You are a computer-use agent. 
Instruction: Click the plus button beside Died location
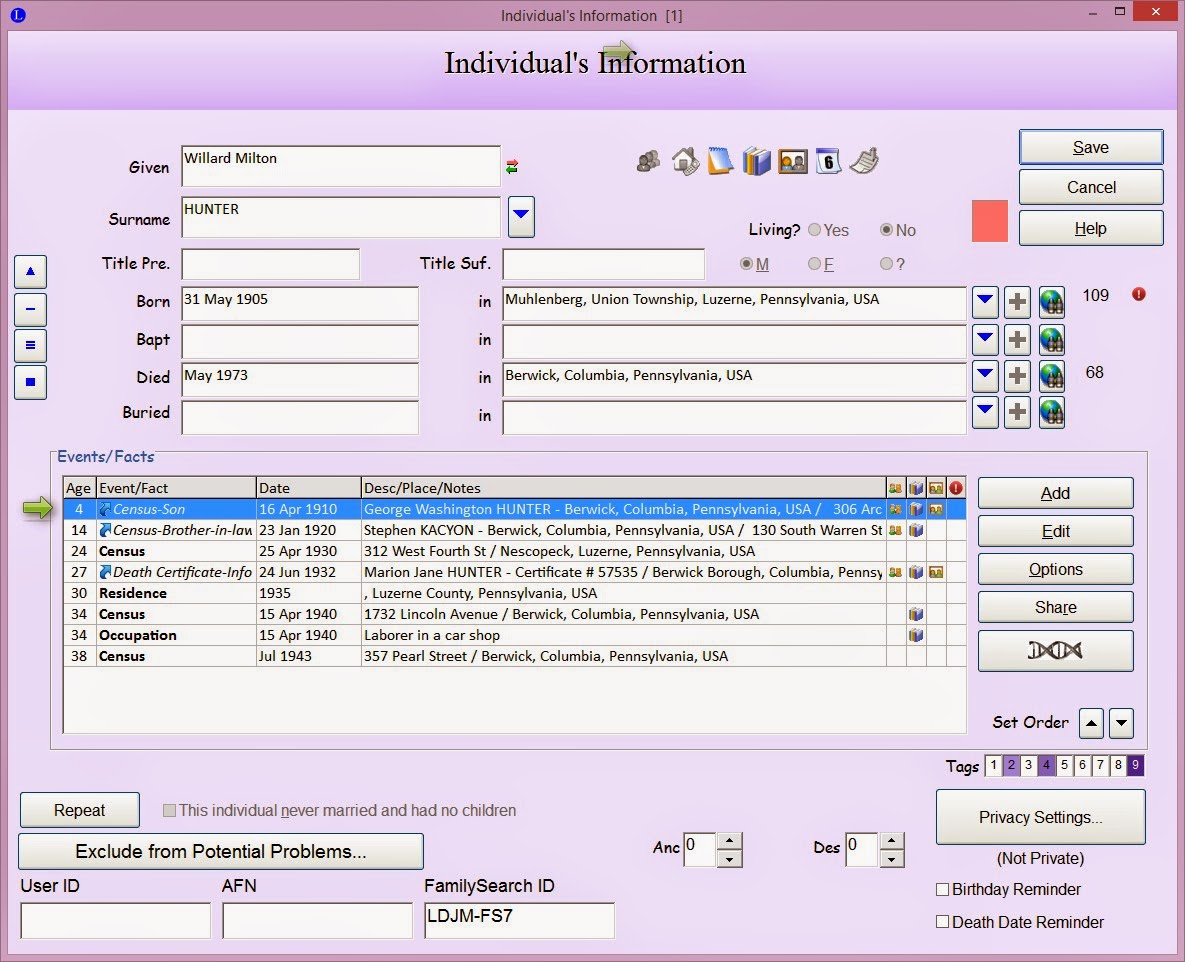pos(1017,377)
